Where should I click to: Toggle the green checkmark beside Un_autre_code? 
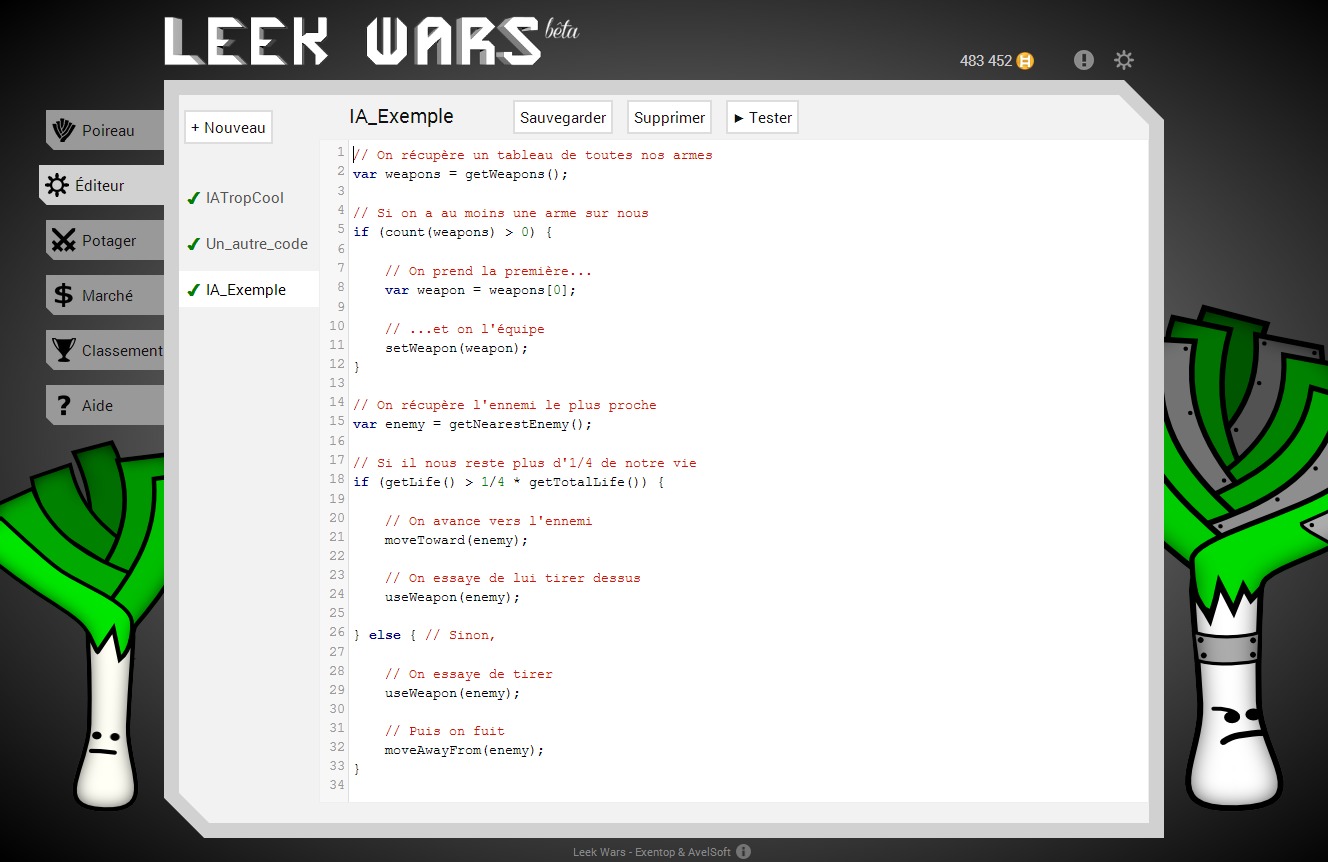(193, 244)
